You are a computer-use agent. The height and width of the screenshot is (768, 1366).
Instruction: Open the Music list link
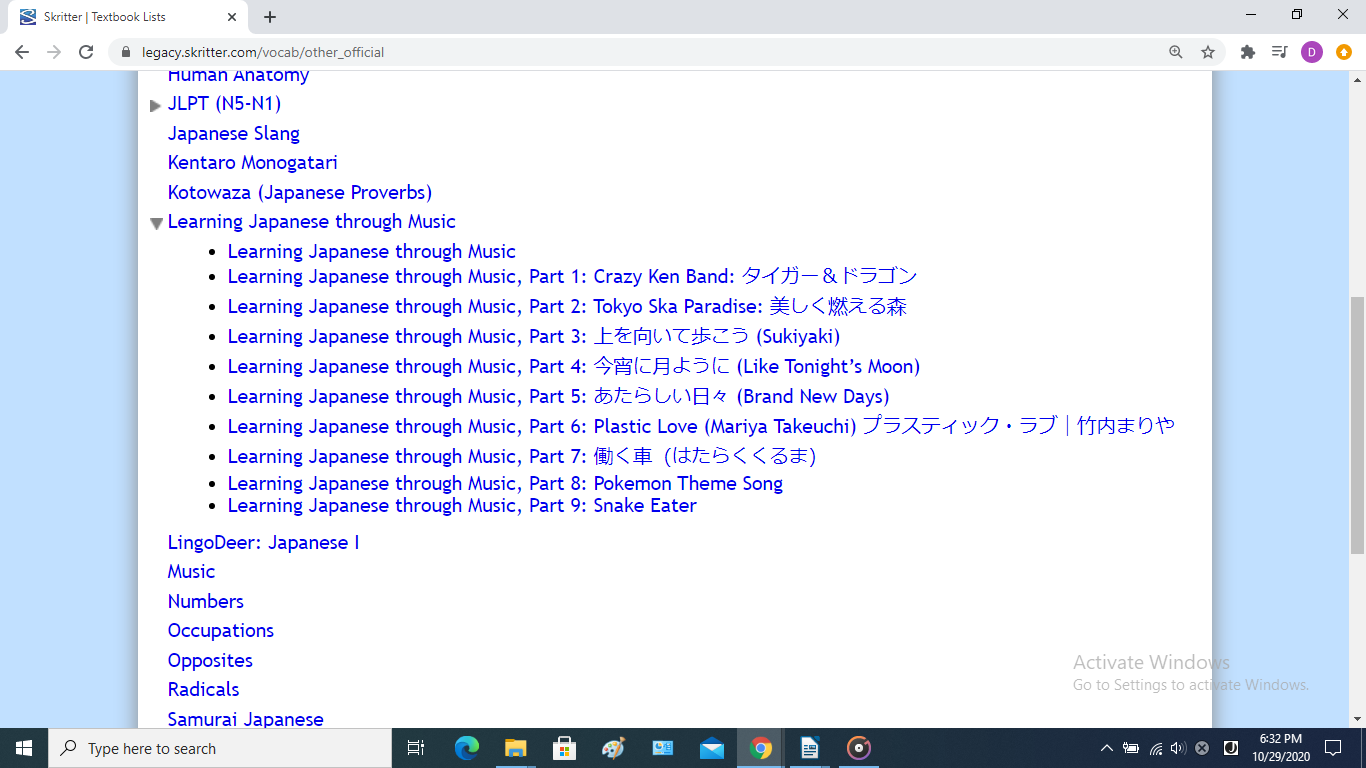click(191, 571)
